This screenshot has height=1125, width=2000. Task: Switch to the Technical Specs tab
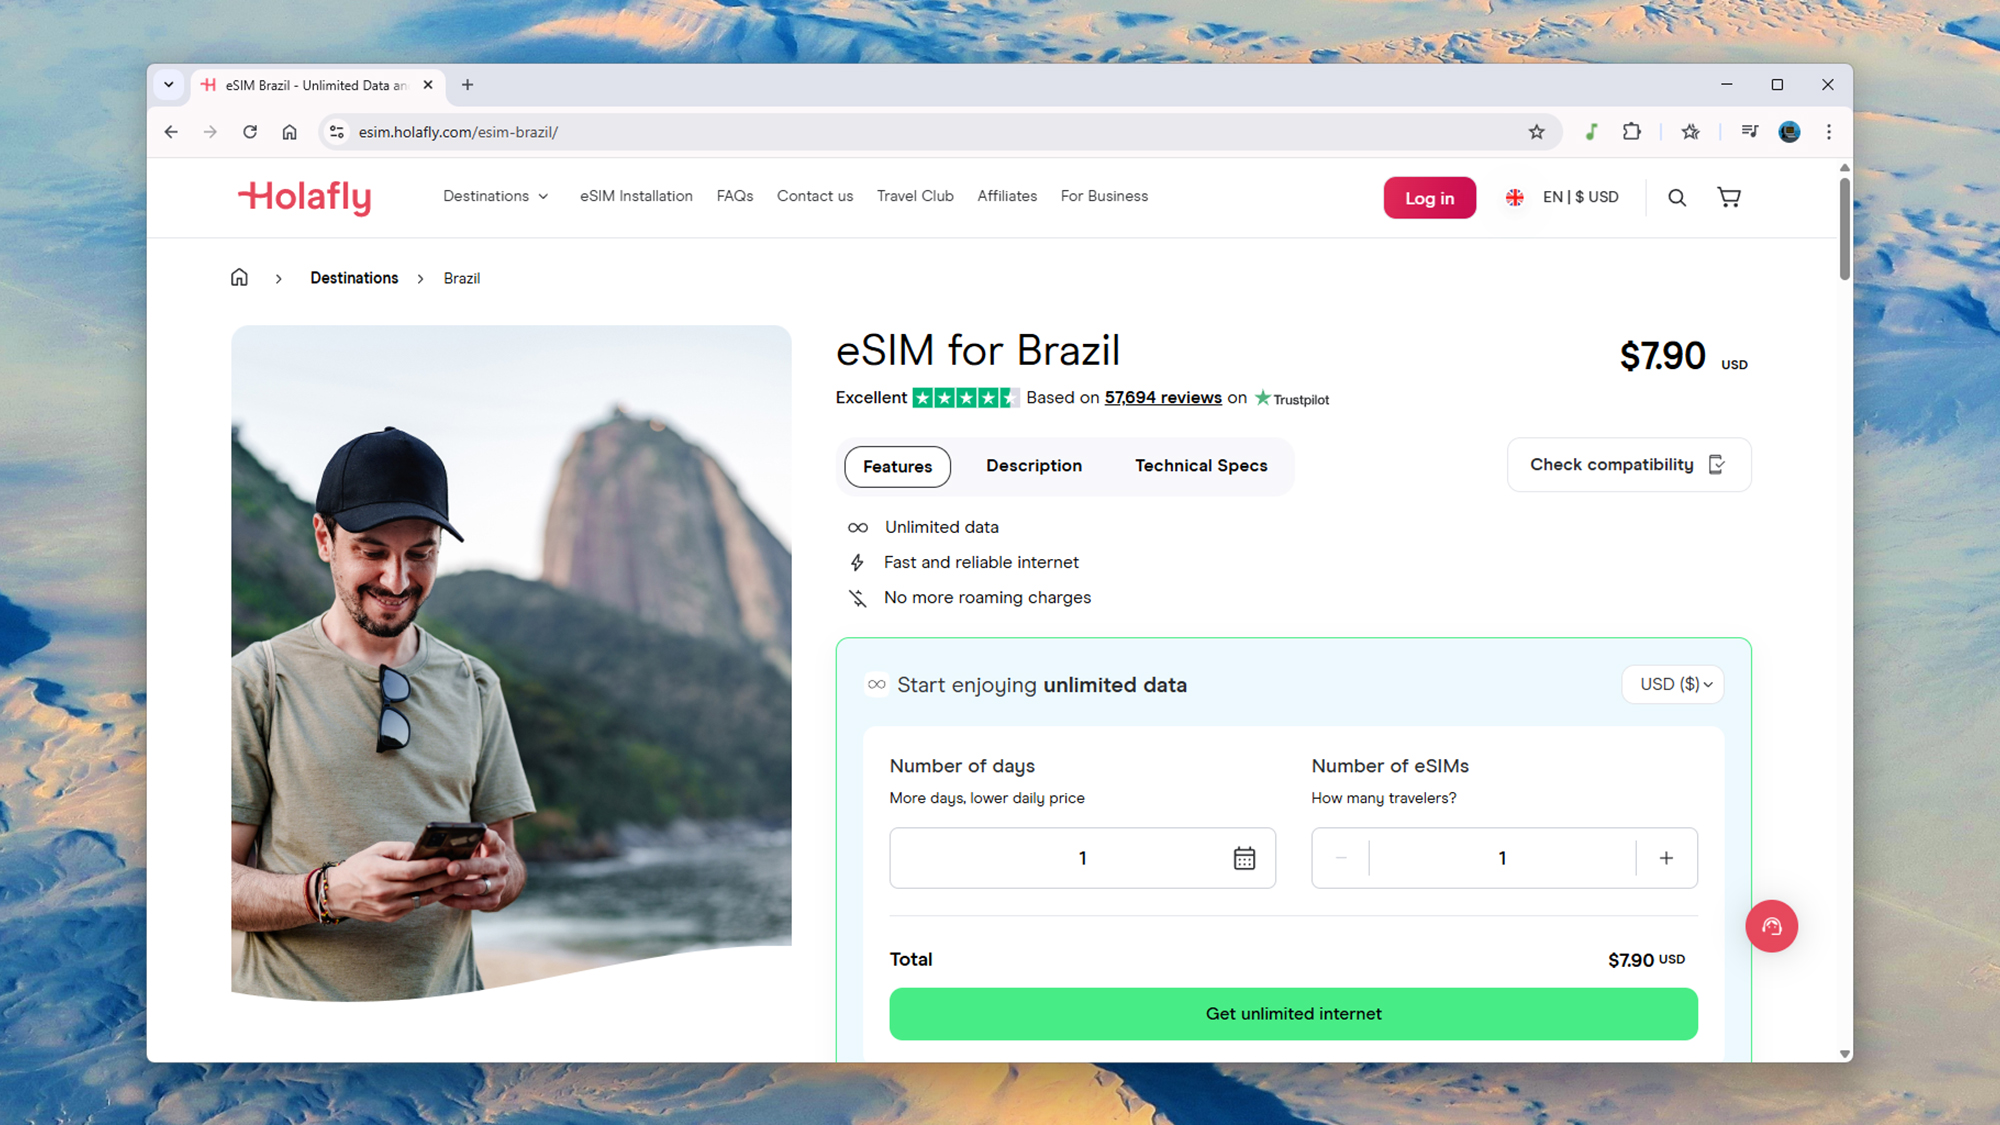click(1200, 466)
